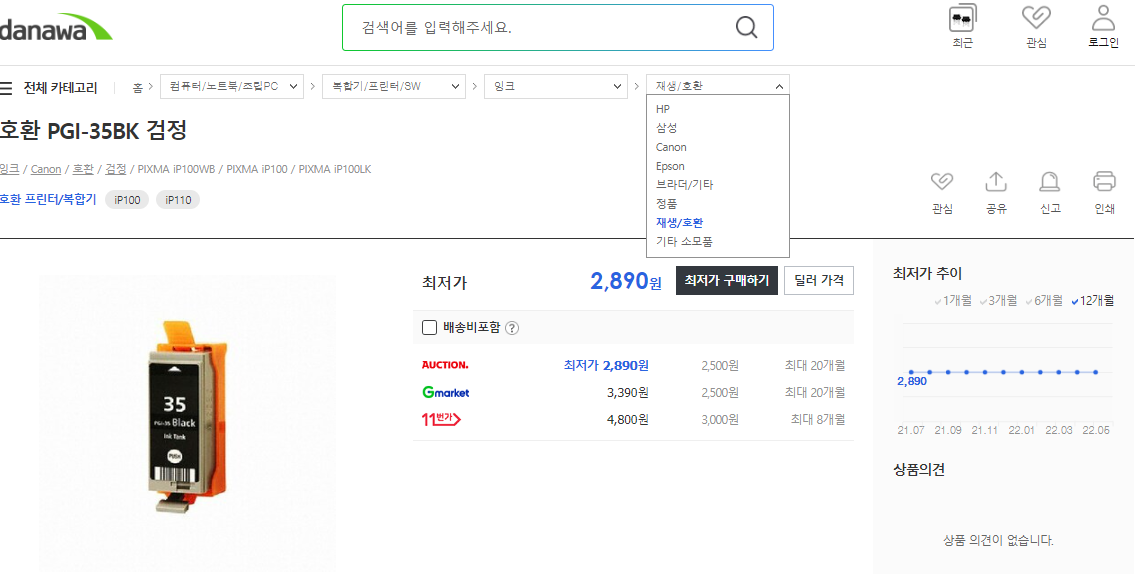Select the 1개월 trend period
The image size is (1135, 574).
955,300
